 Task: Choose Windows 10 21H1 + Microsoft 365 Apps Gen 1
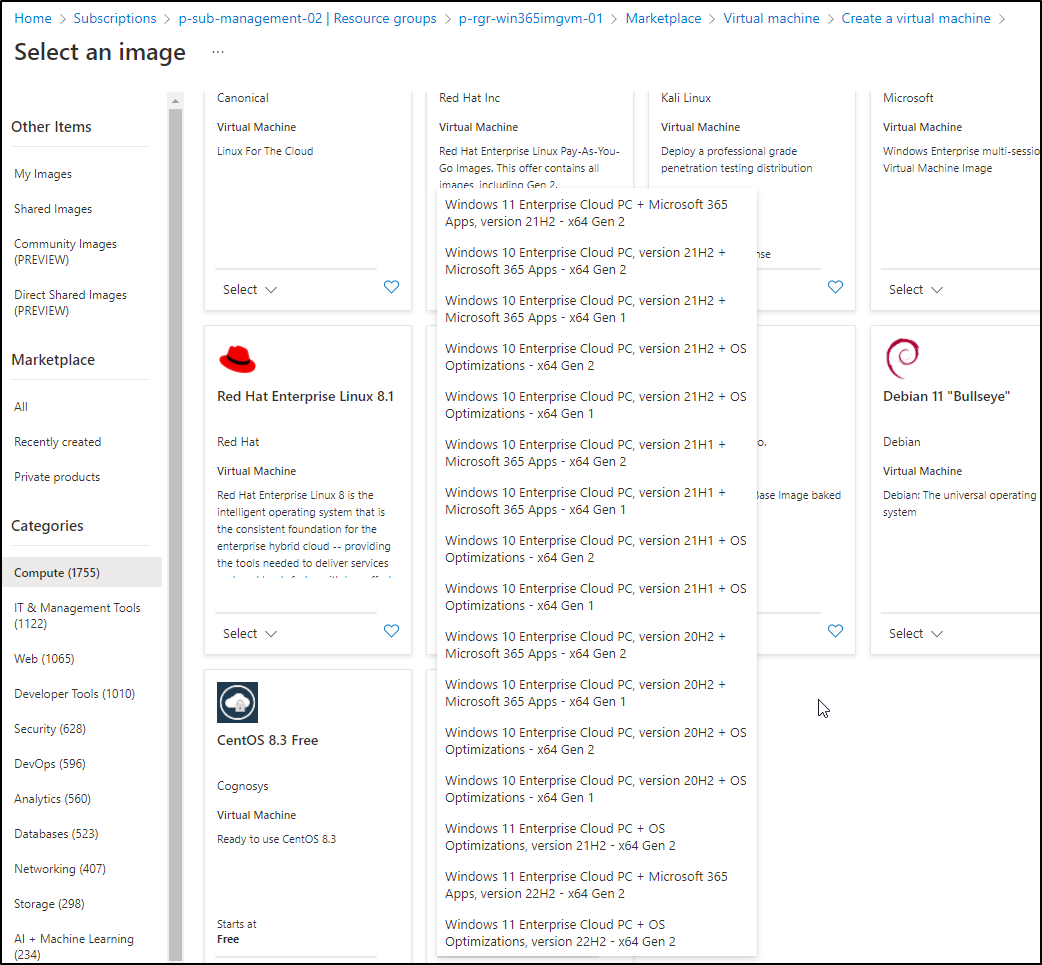(x=596, y=501)
